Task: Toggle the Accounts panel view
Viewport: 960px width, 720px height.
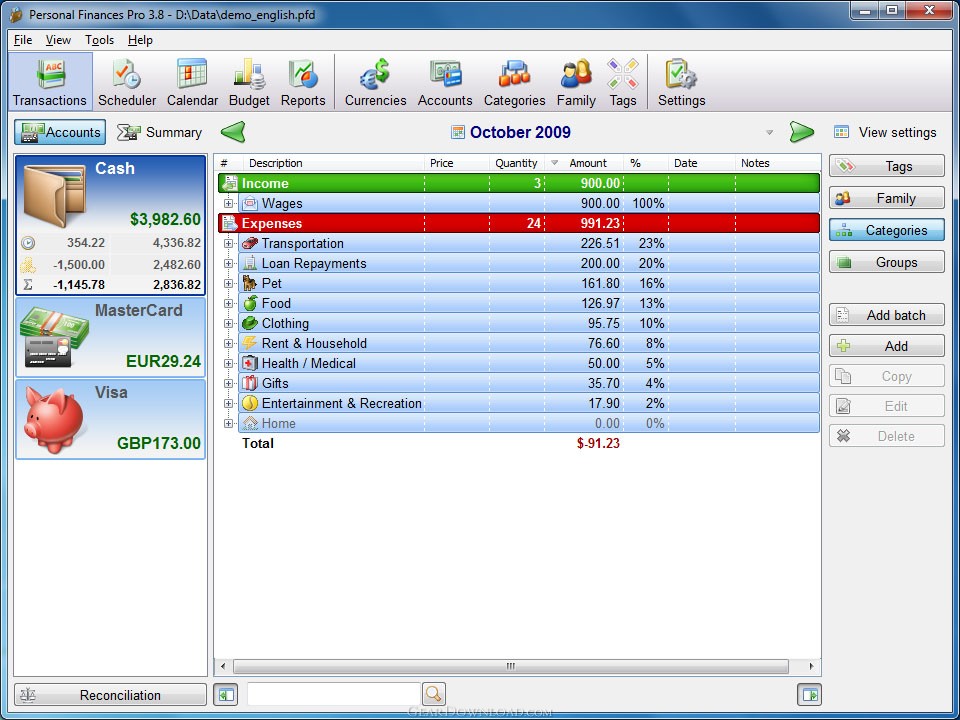Action: click(60, 132)
